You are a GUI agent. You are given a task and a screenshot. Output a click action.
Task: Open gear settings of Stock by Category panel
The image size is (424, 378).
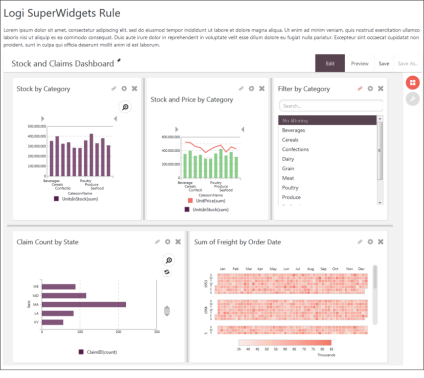(124, 89)
